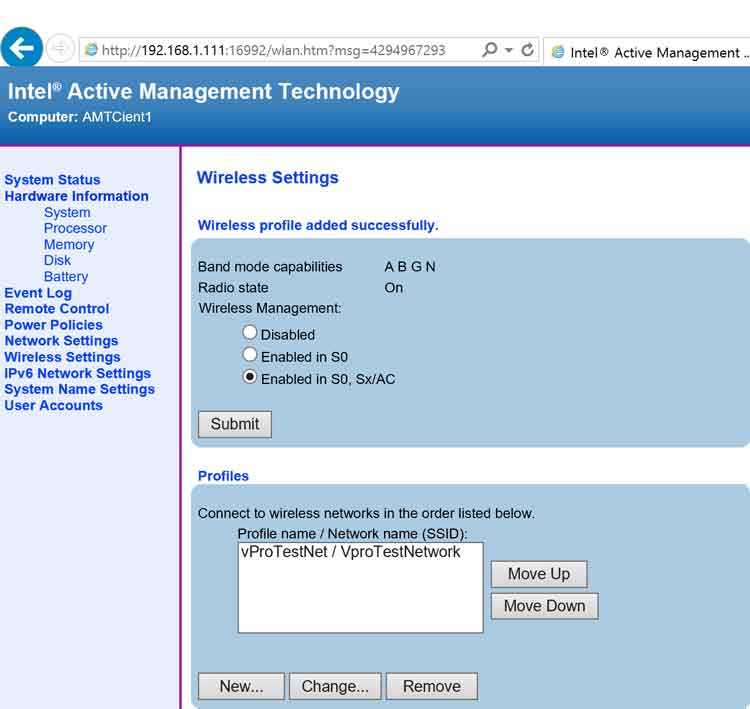Click the IE page icon in address bar
750x709 pixels.
click(x=91, y=50)
